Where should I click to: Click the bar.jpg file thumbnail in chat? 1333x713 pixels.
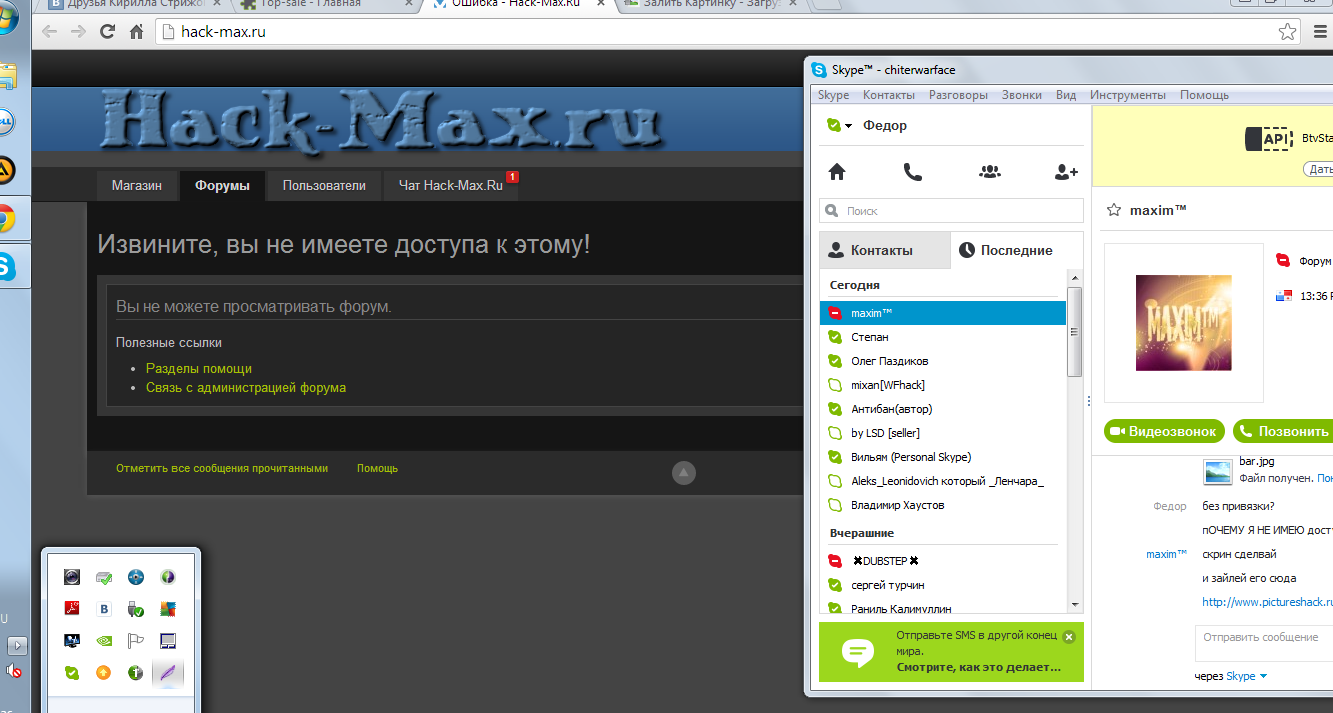pyautogui.click(x=1217, y=472)
